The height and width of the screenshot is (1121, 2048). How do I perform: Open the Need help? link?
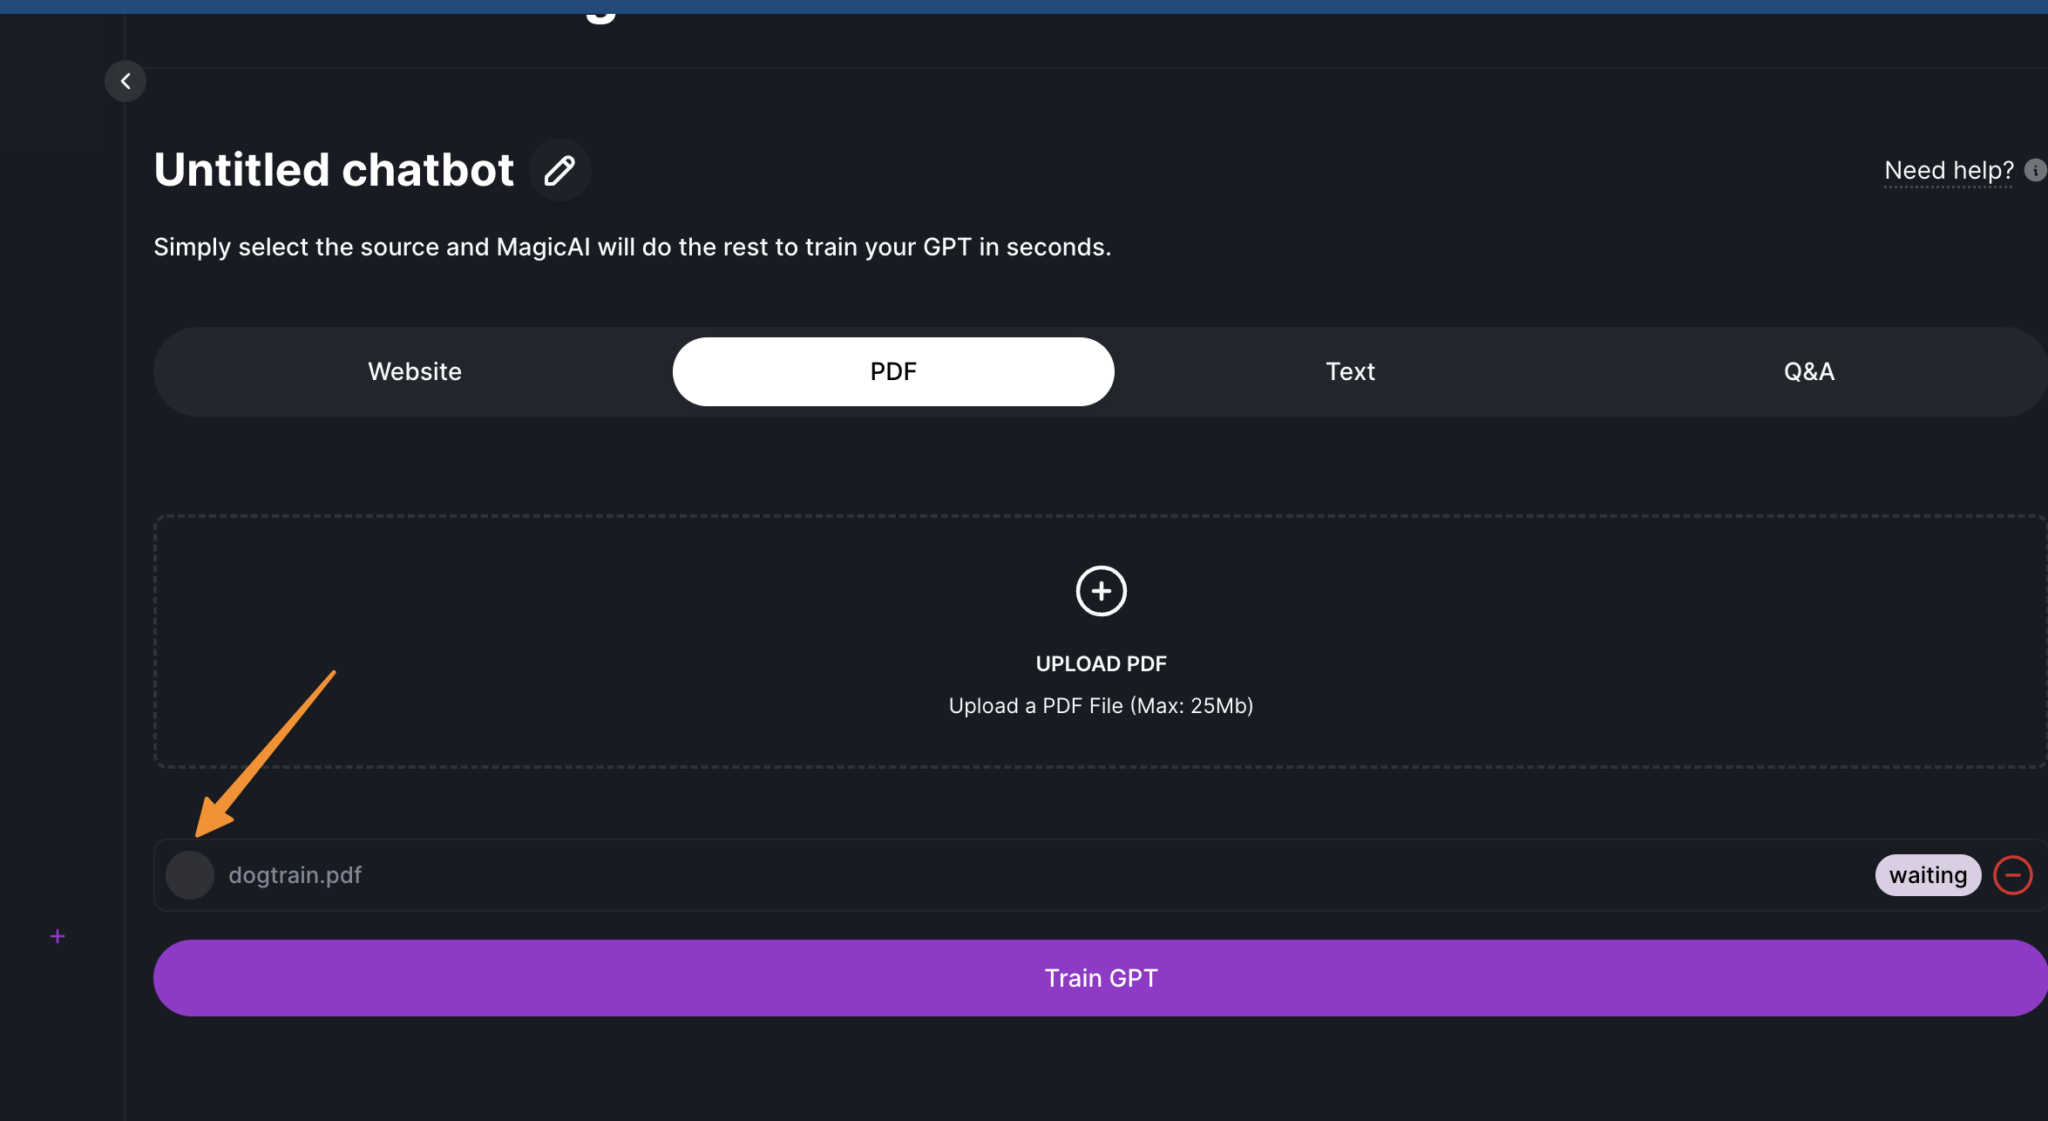[1948, 171]
